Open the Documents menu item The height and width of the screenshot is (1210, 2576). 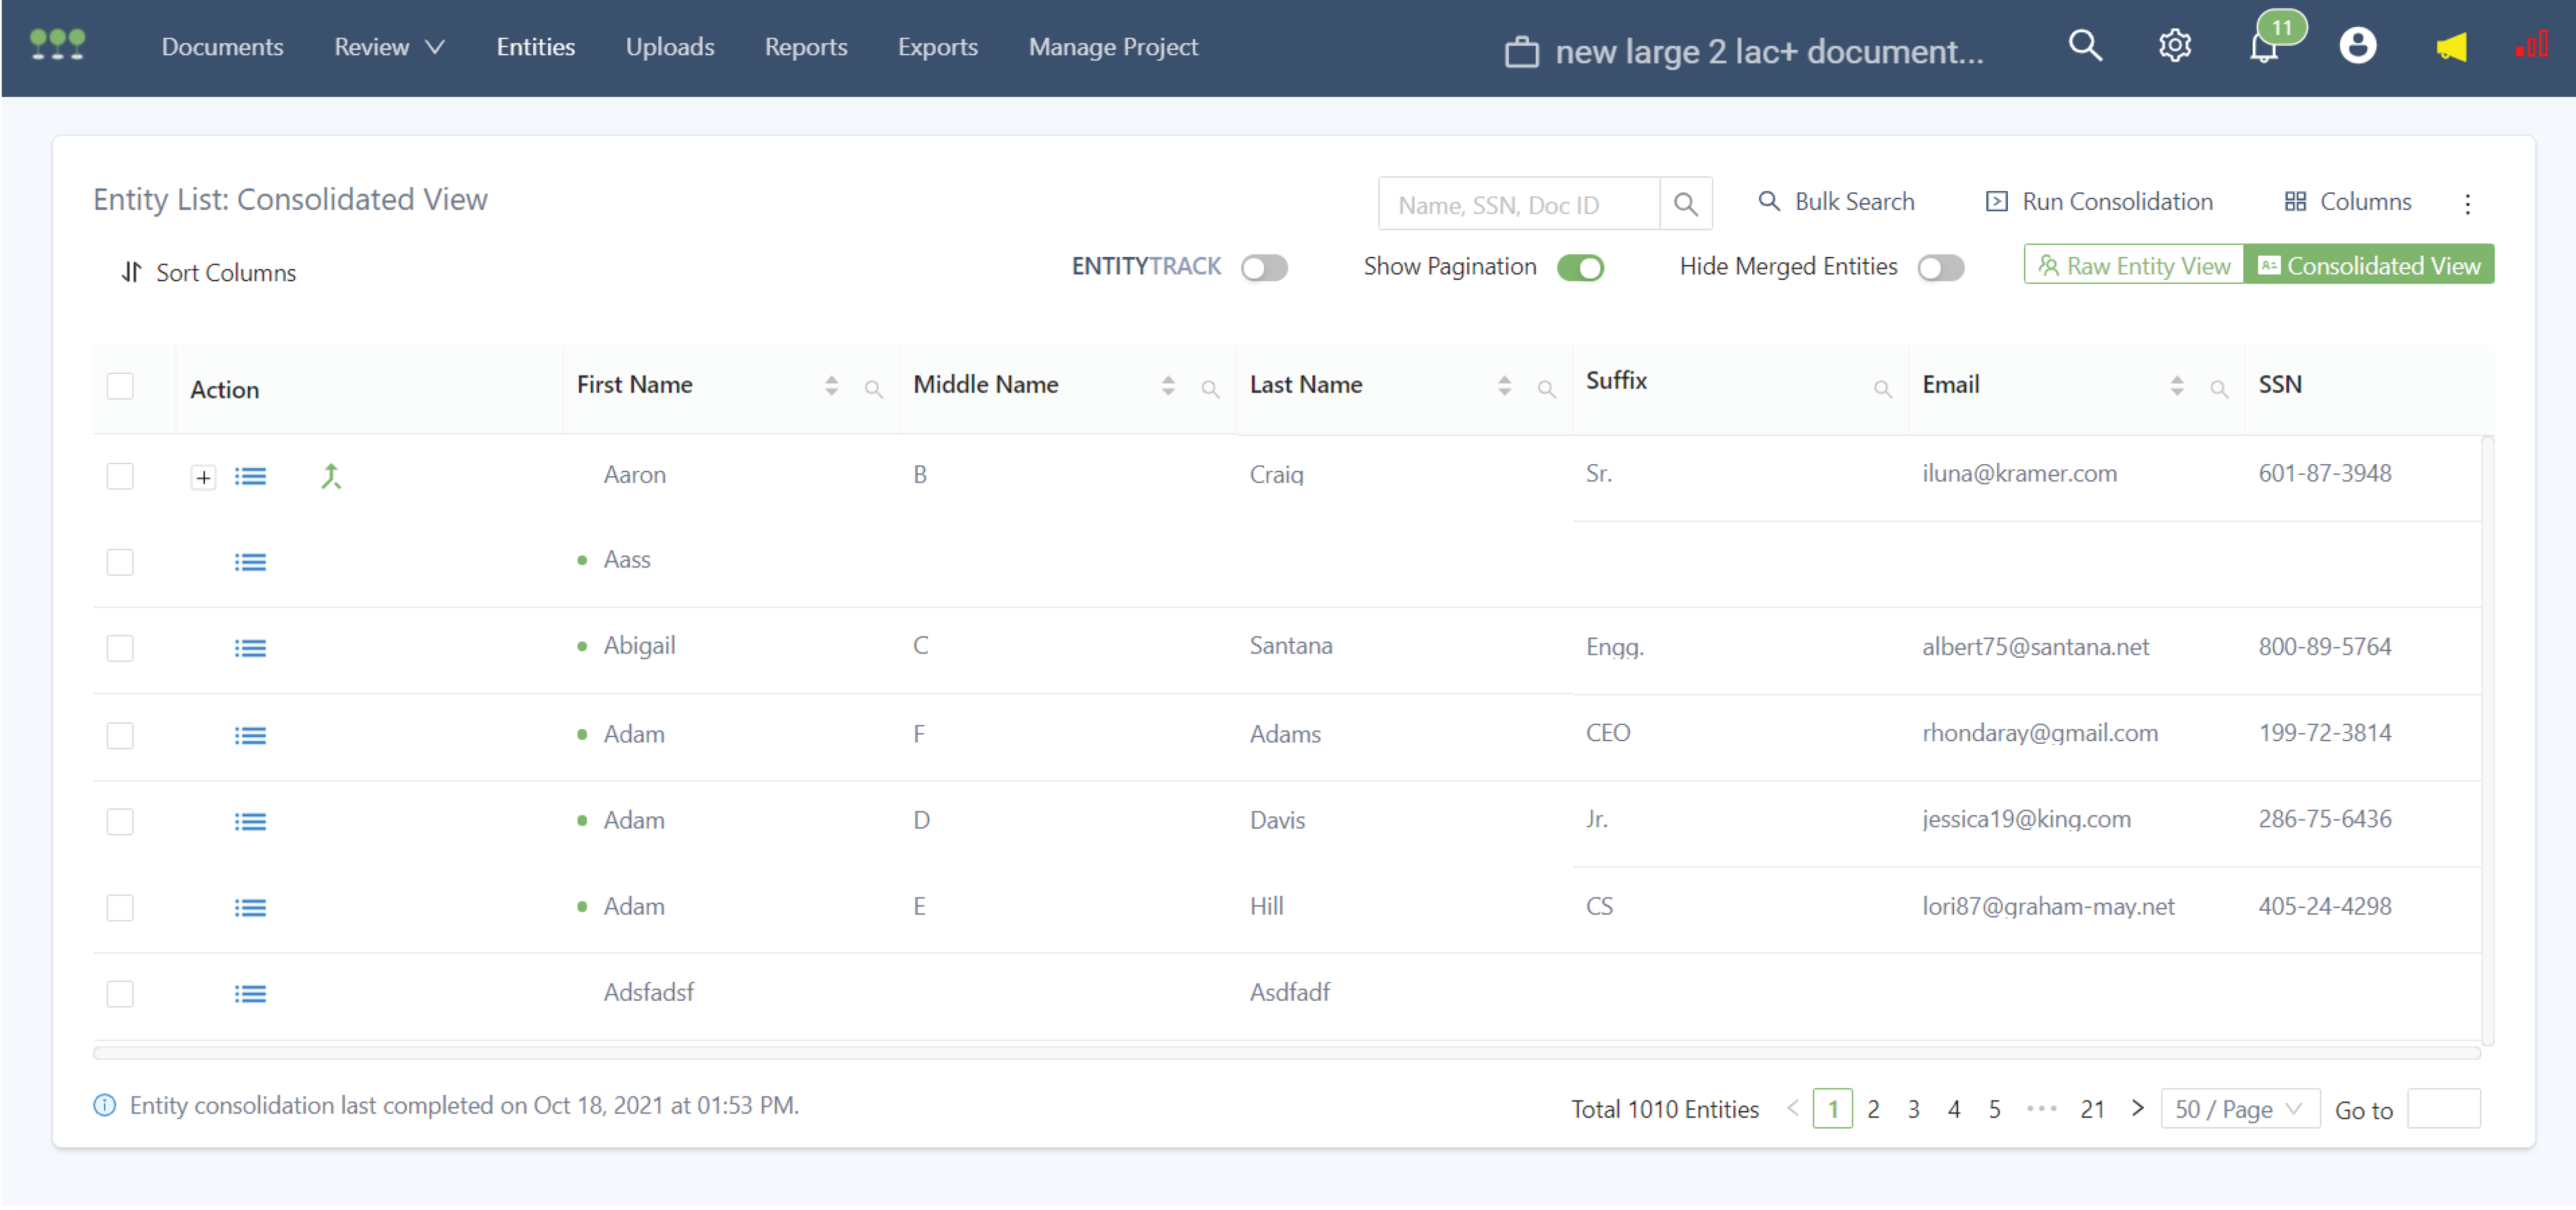(222, 47)
